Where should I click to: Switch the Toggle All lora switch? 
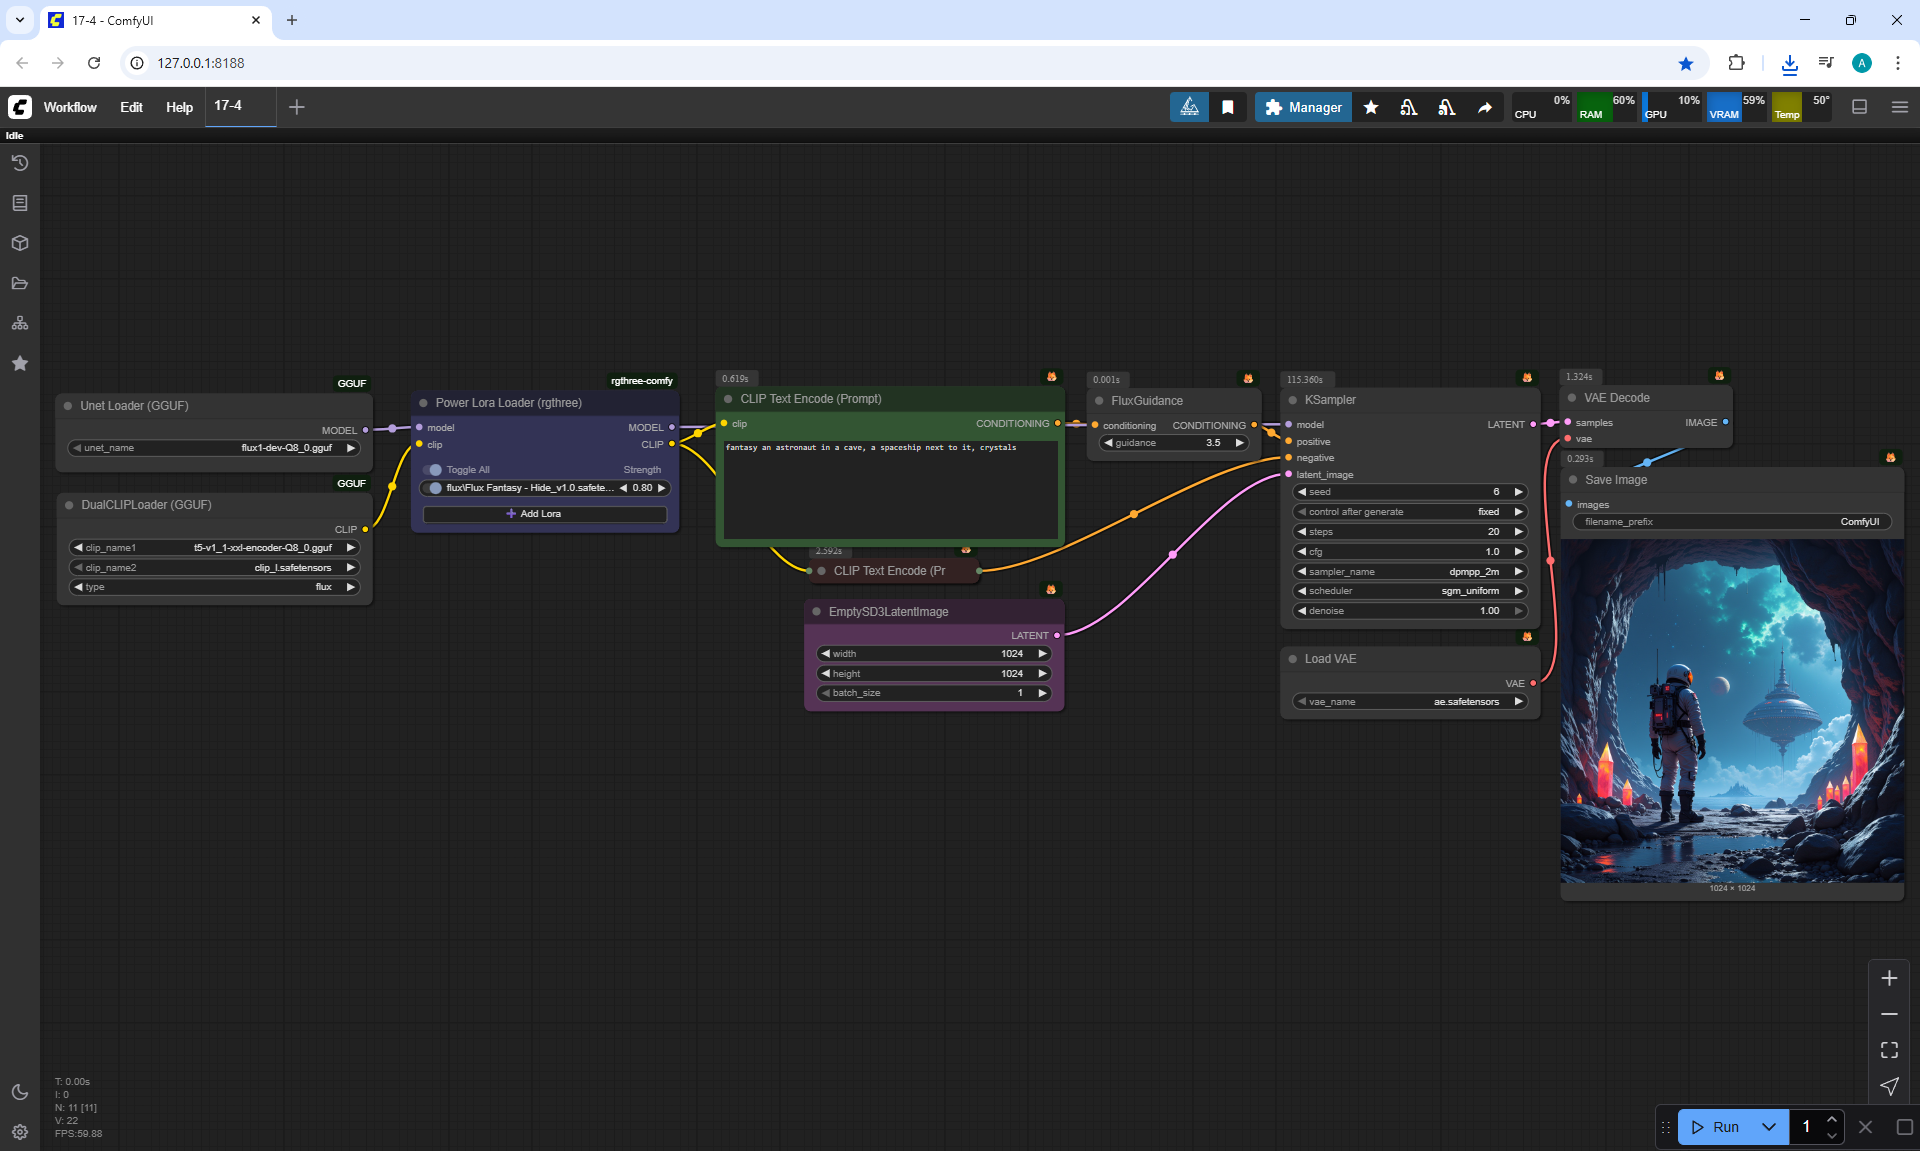coord(433,470)
